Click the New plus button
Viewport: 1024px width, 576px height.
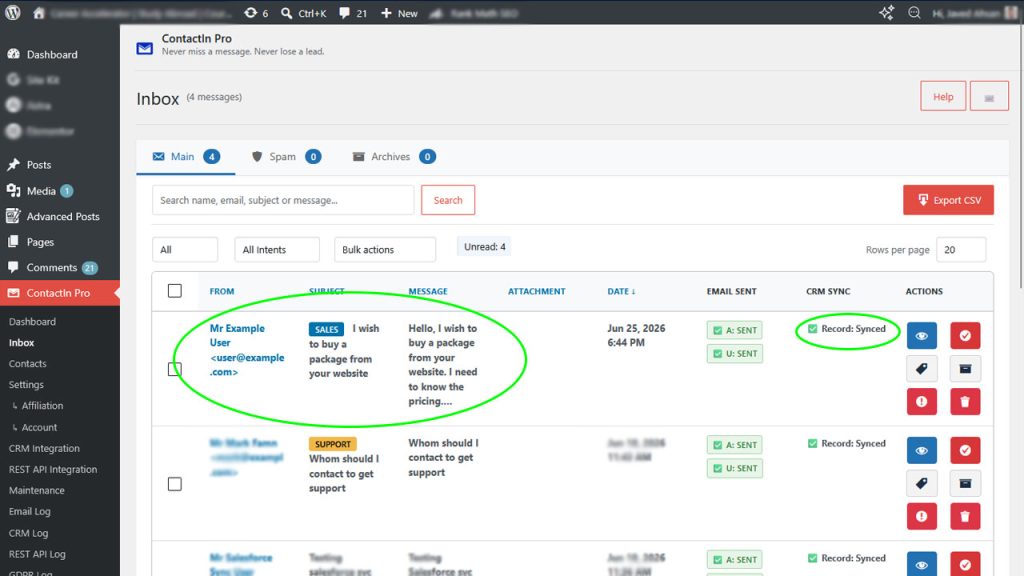(x=399, y=12)
